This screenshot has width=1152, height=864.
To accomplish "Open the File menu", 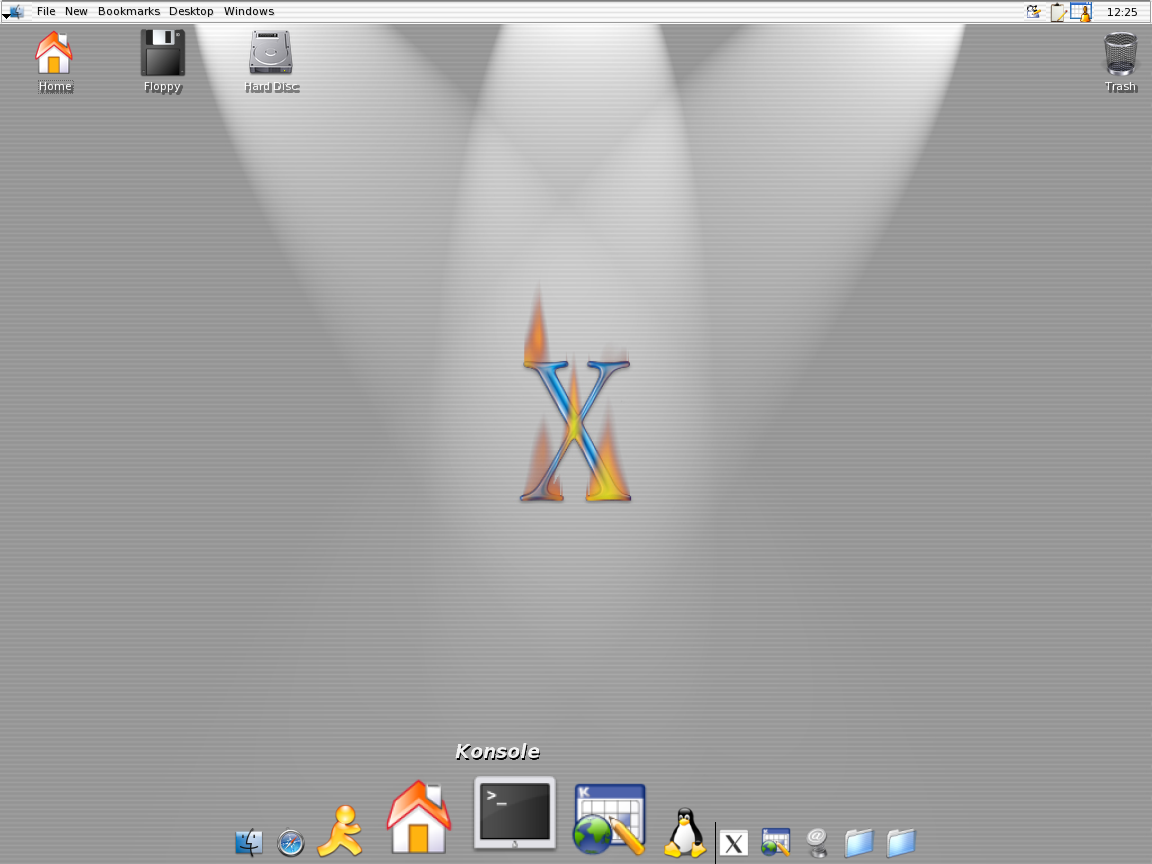I will [46, 12].
